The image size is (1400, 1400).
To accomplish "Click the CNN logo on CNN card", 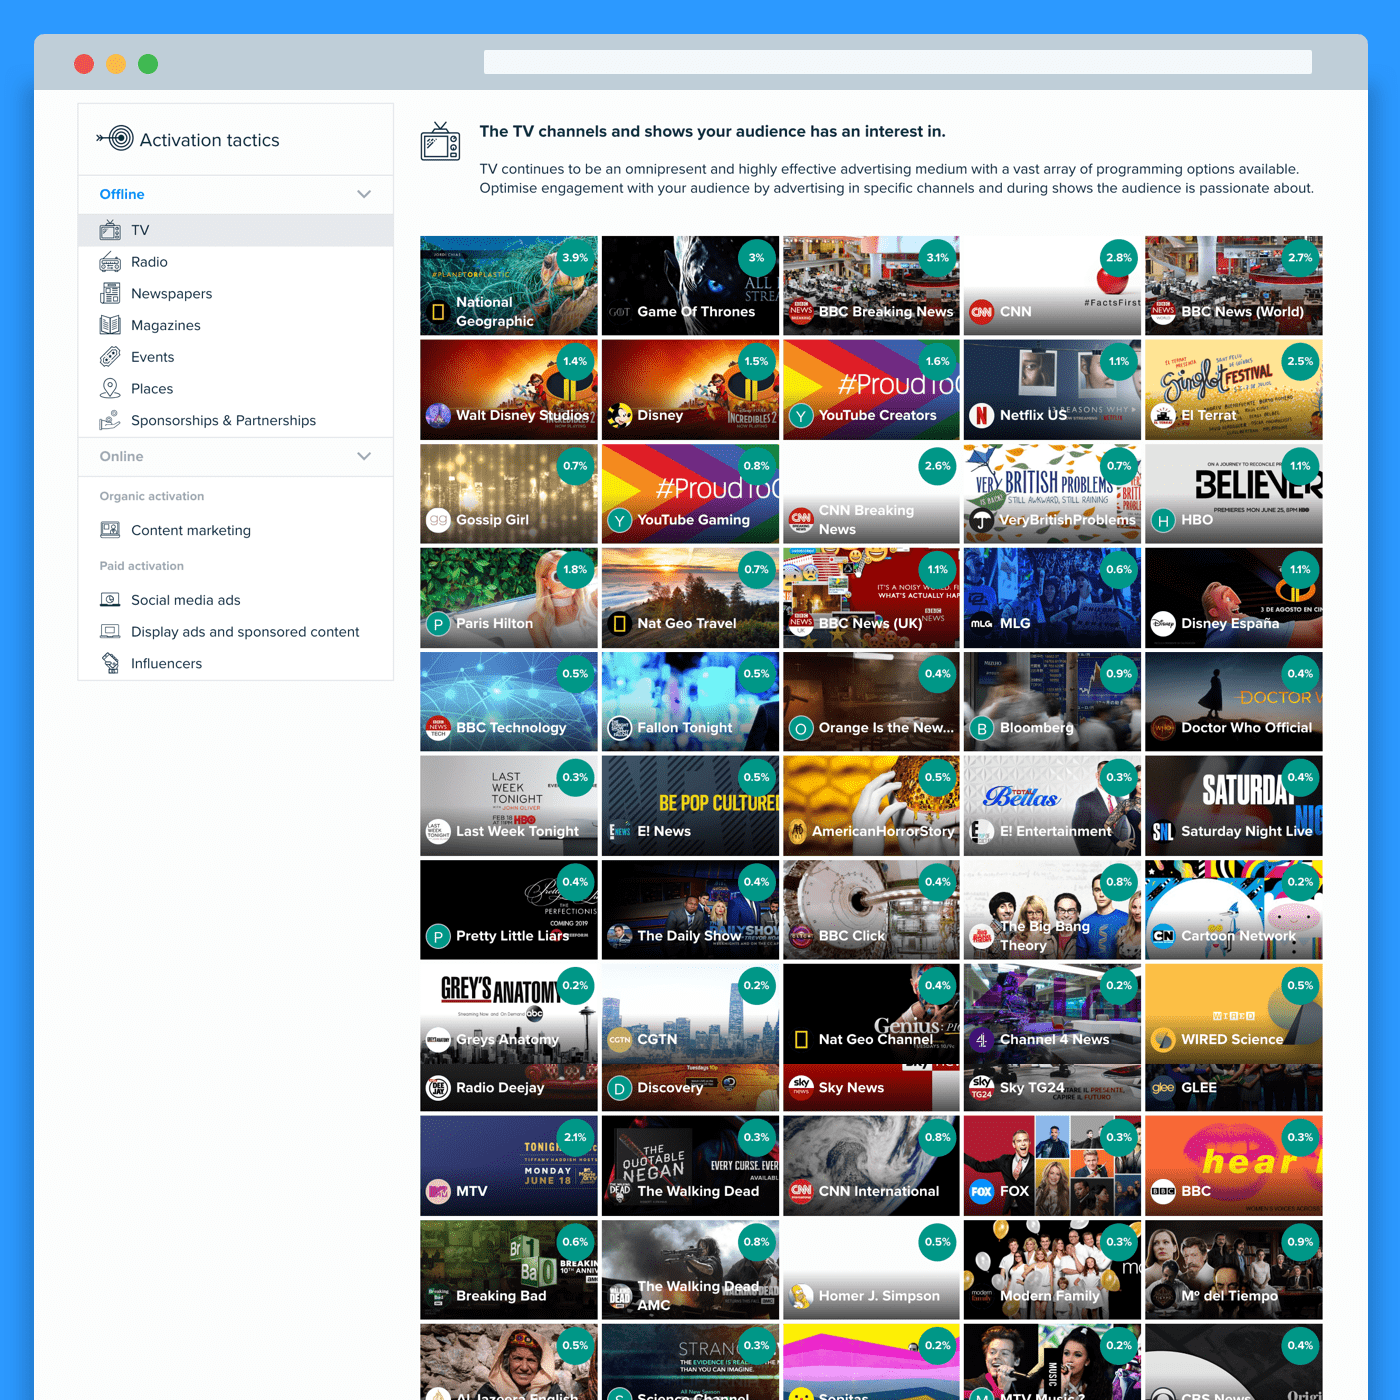I will 982,312.
